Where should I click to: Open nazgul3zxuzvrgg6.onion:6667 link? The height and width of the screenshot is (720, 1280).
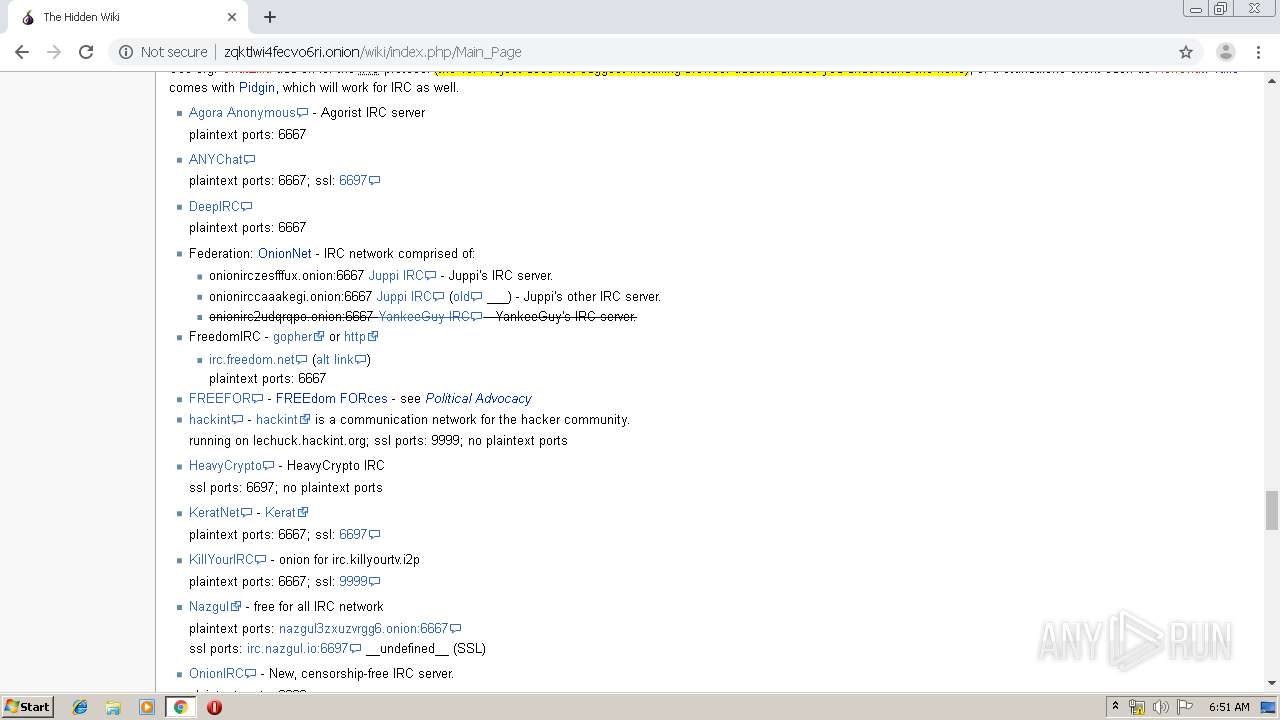(370, 629)
